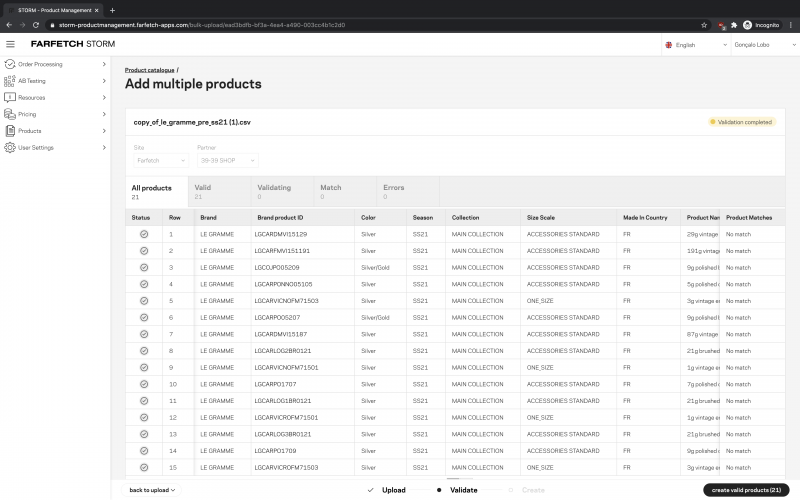Open the English language dropdown
Screen dimensions: 800x500
click(x=696, y=45)
